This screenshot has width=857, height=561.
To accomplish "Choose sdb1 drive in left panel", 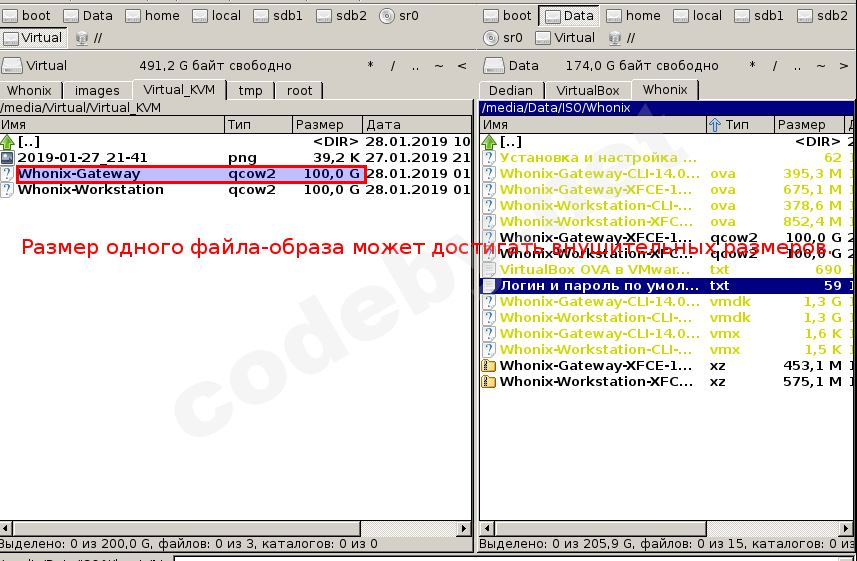I will (279, 16).
